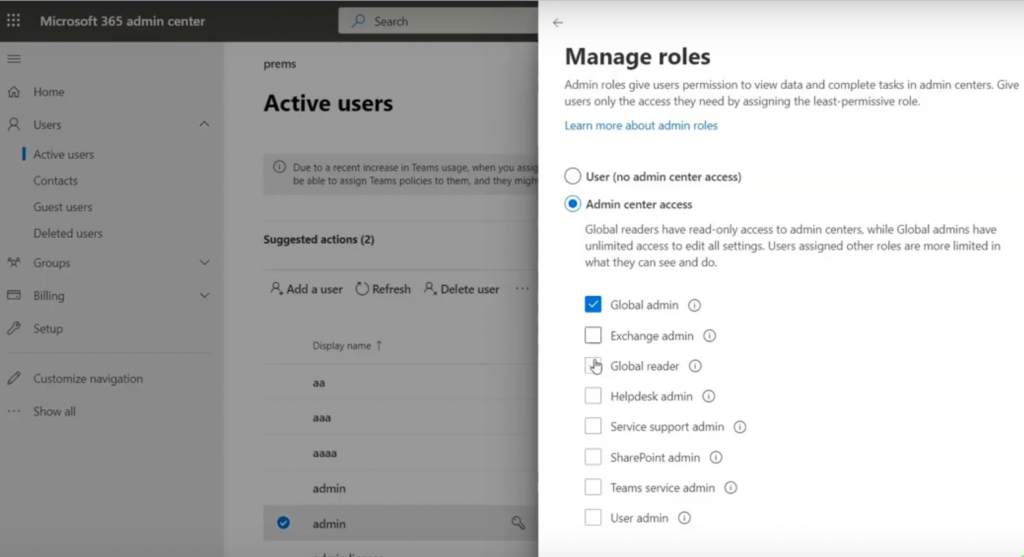Open Setup in sidebar
The image size is (1024, 557).
[48, 328]
